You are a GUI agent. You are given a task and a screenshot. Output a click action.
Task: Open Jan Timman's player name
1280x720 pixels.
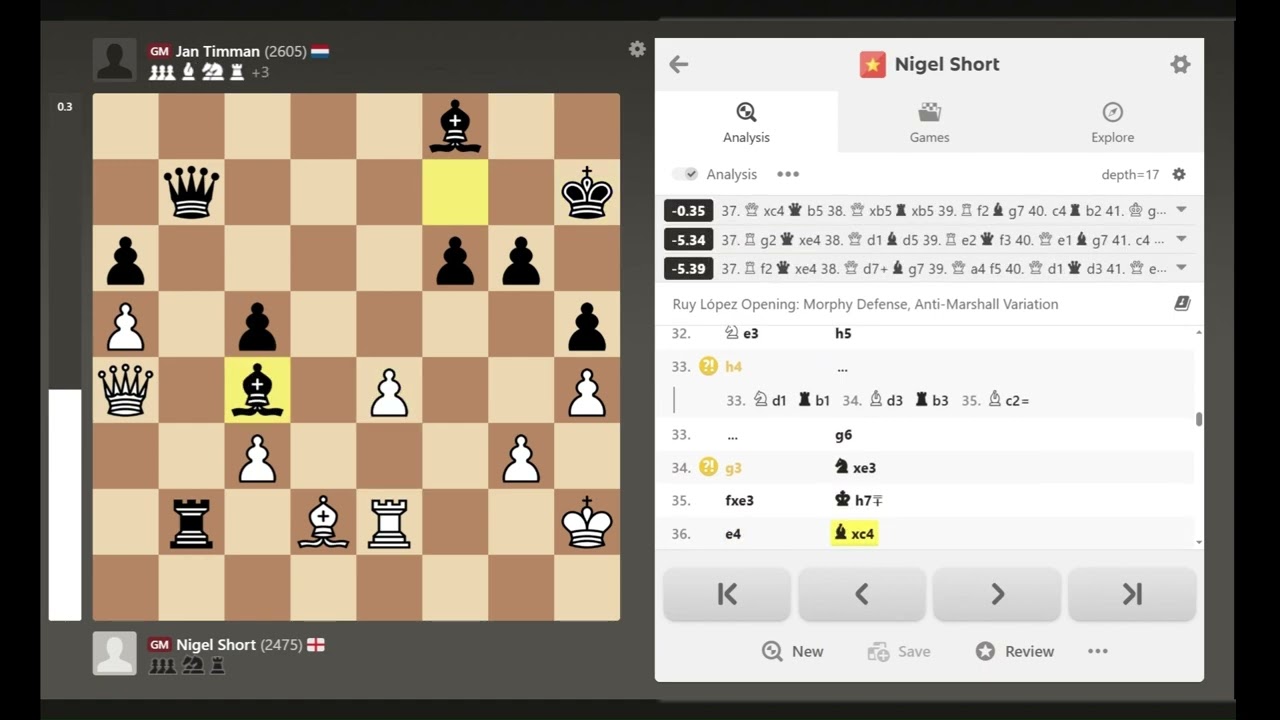pyautogui.click(x=217, y=51)
